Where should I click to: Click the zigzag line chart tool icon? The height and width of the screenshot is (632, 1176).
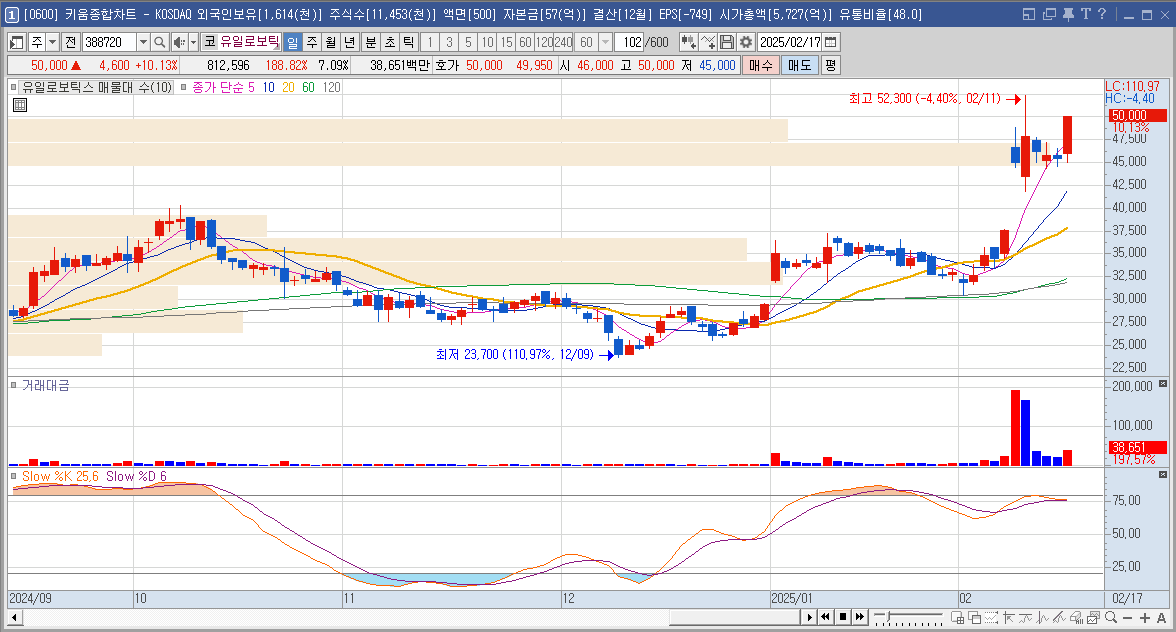pyautogui.click(x=707, y=43)
